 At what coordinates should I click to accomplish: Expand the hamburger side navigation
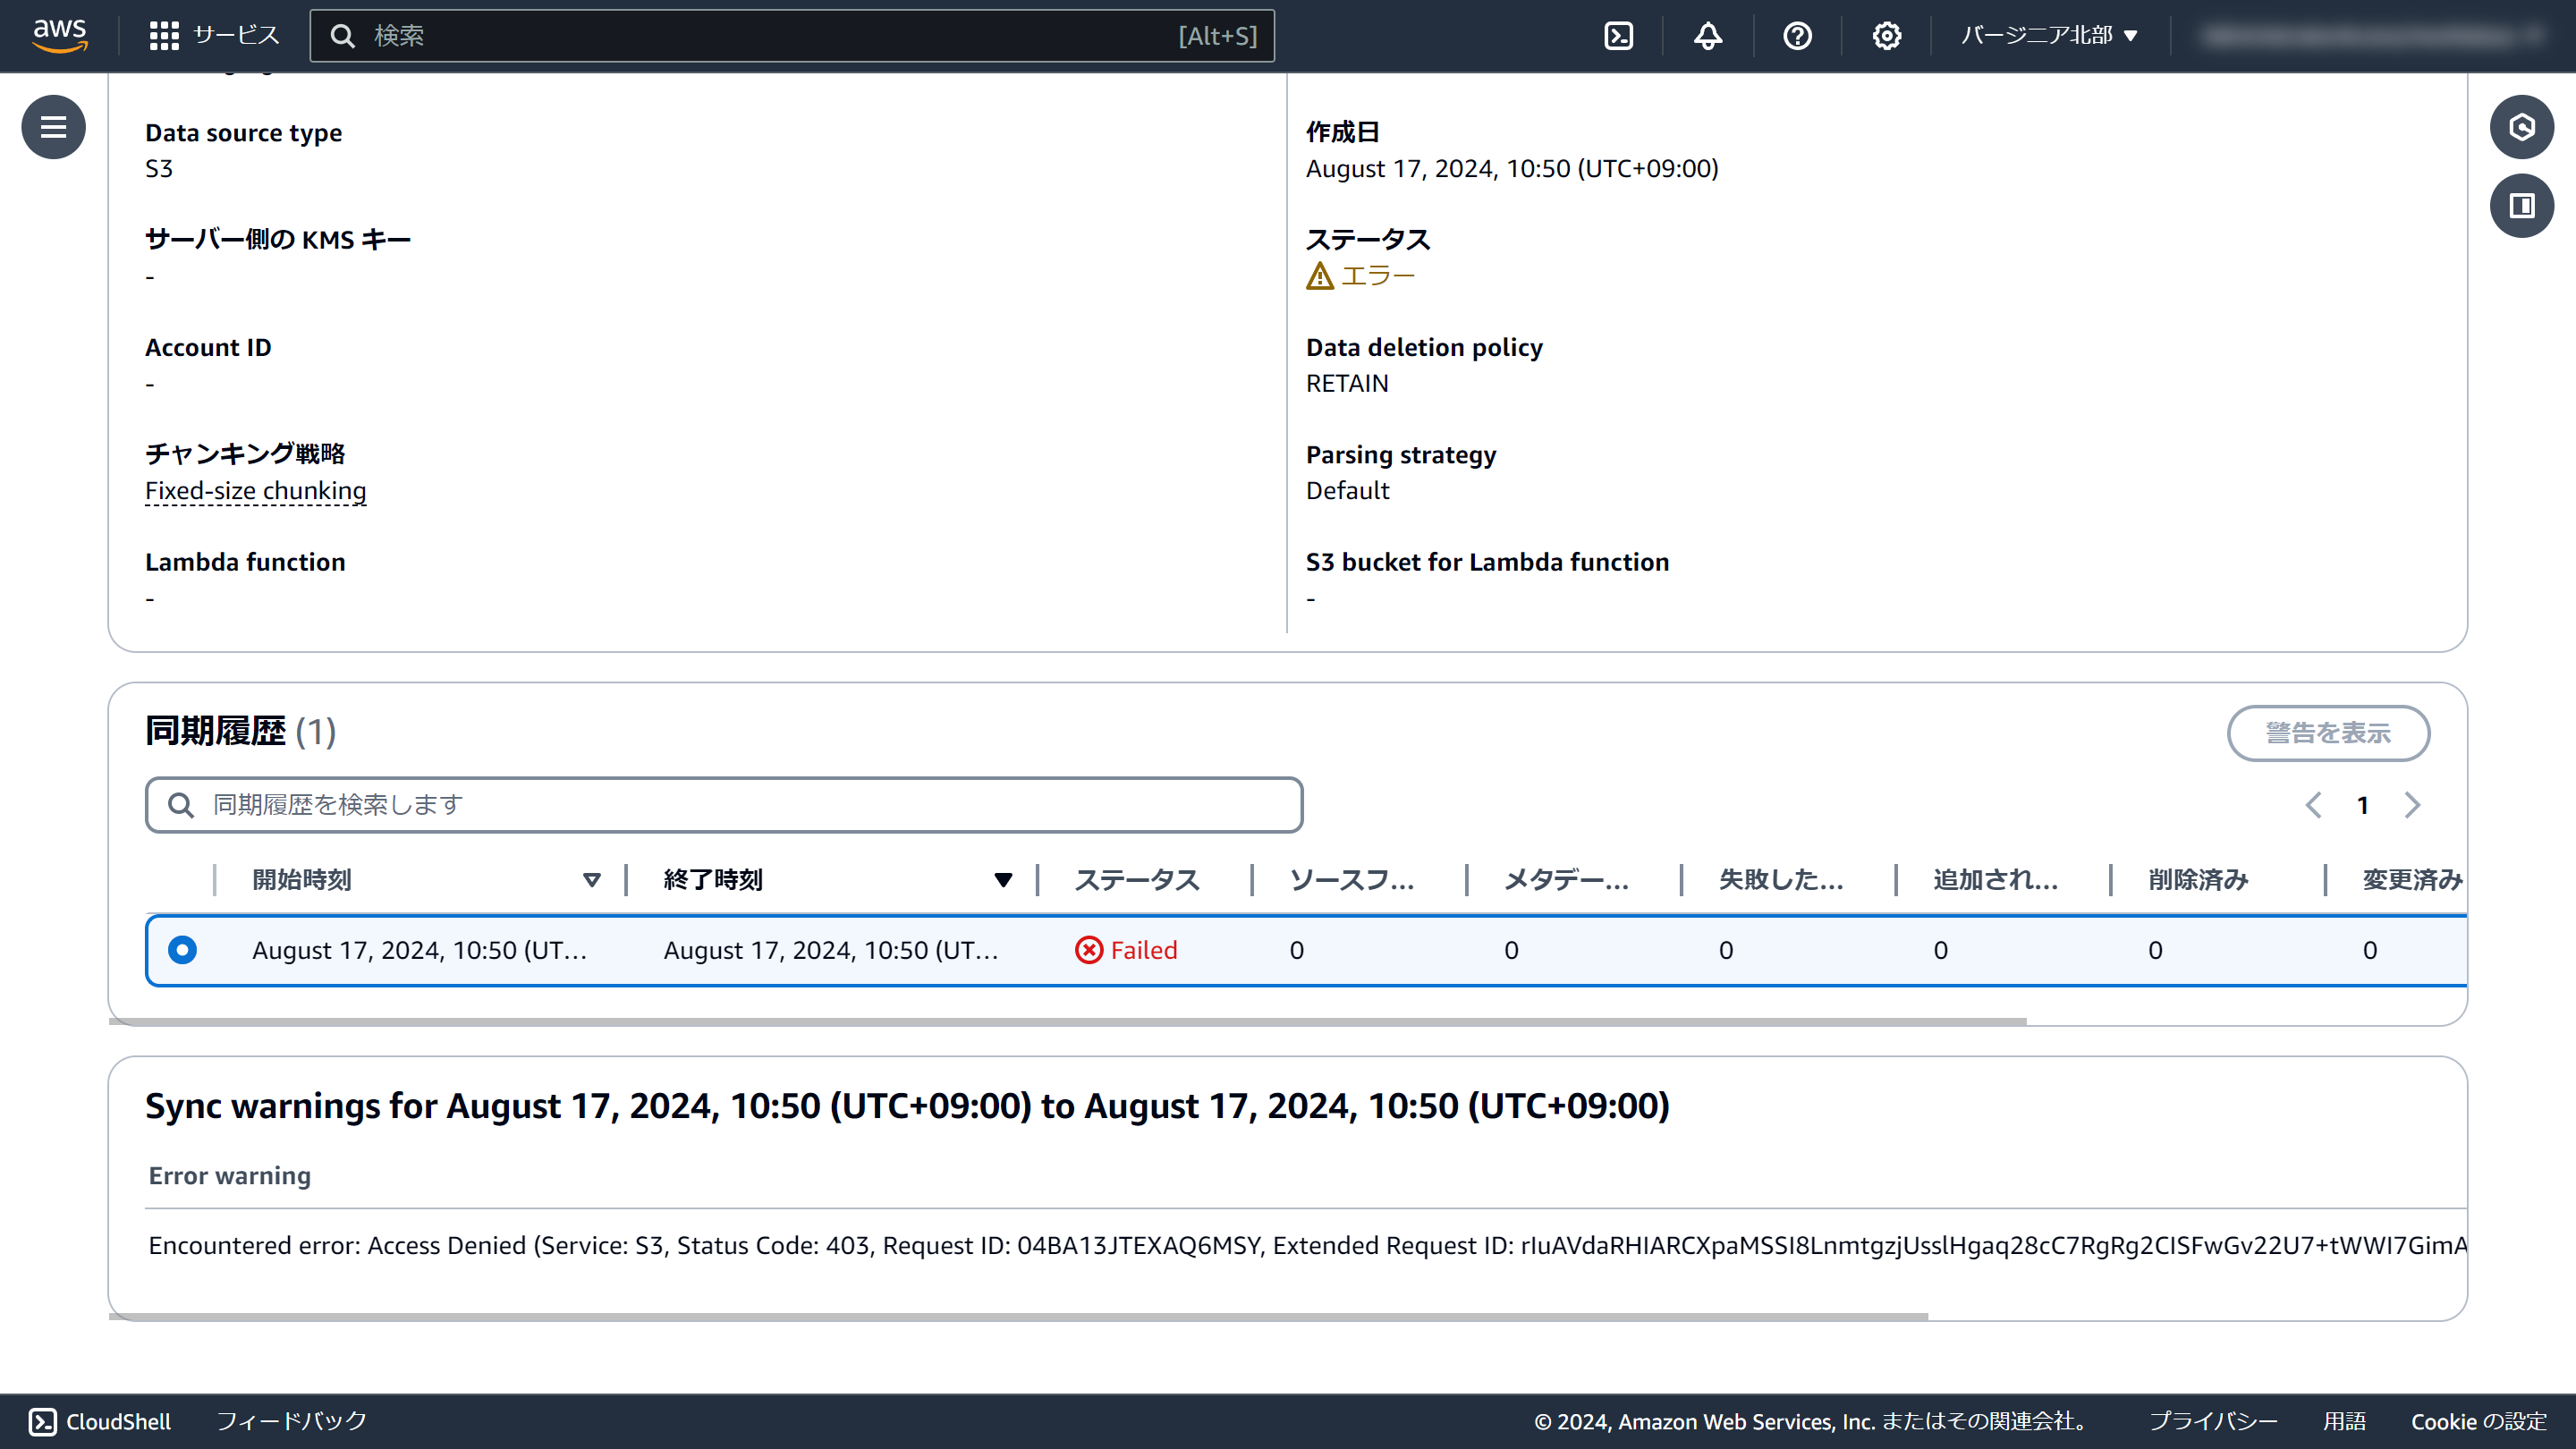coord(53,127)
